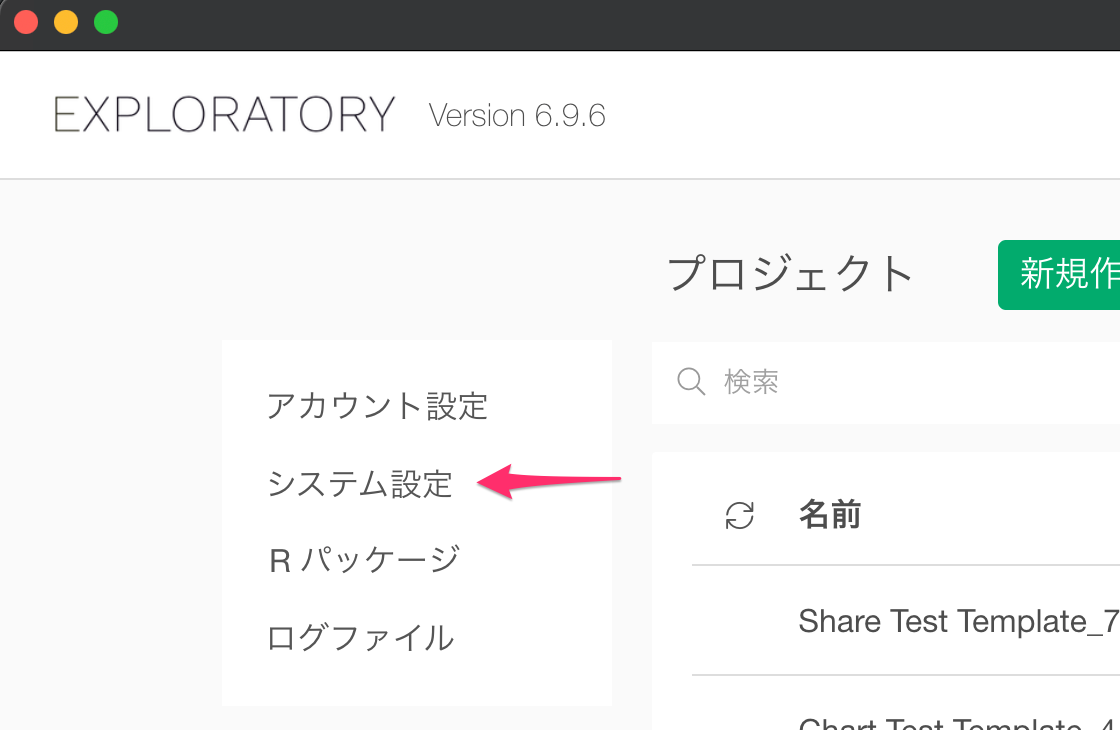
Task: Open the Share Test Template_7 project
Action: tap(959, 621)
